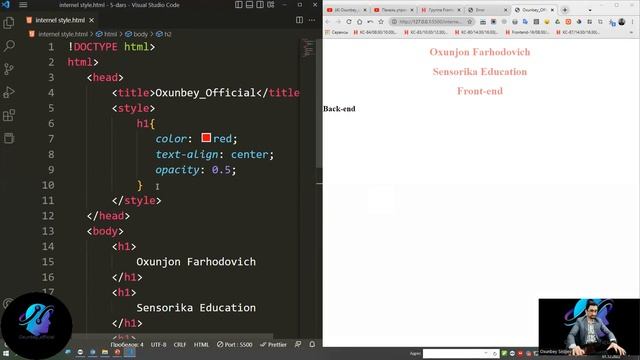Click the Oxunjon Farhodovich heading in browser
640x360 pixels.
coord(480,52)
